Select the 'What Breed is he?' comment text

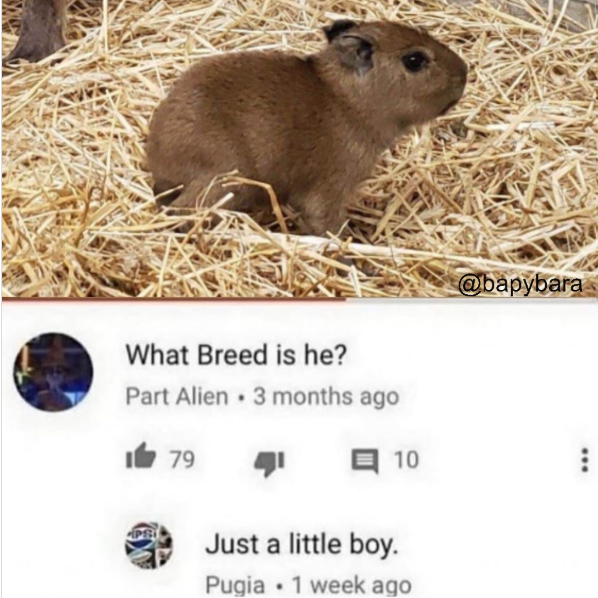(x=236, y=355)
